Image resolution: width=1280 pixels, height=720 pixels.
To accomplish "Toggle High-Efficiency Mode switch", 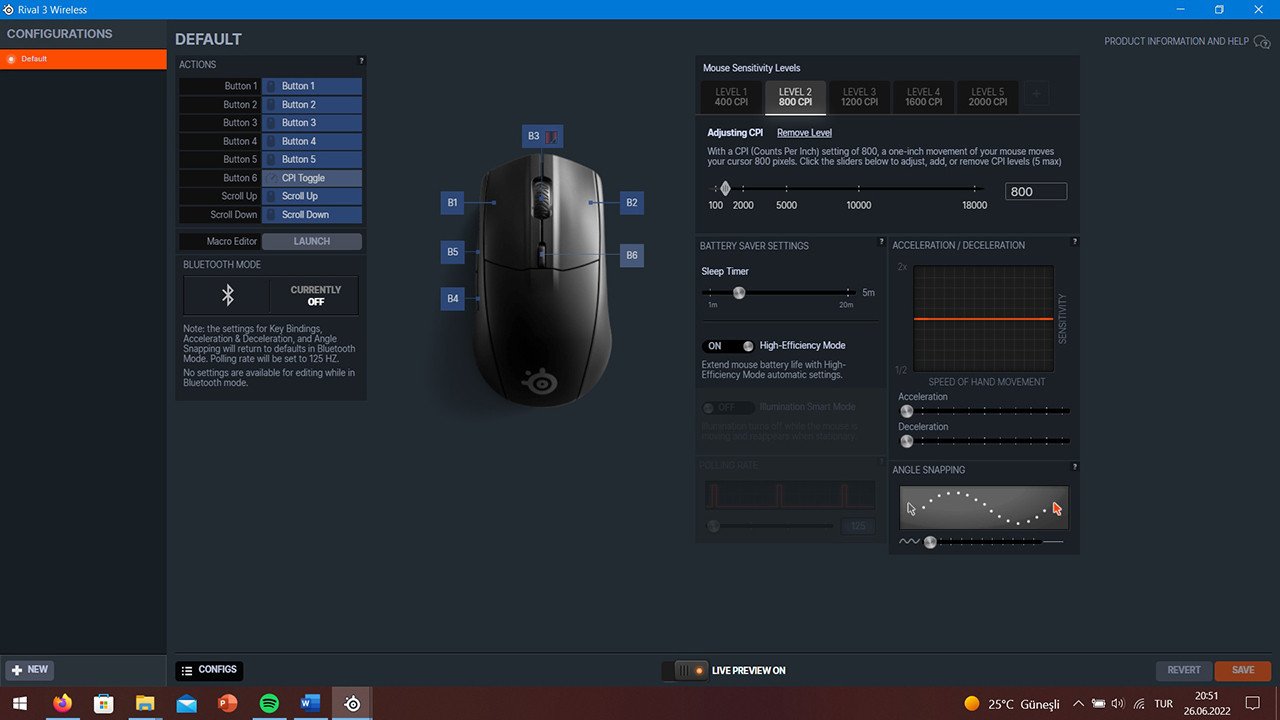I will [x=728, y=346].
